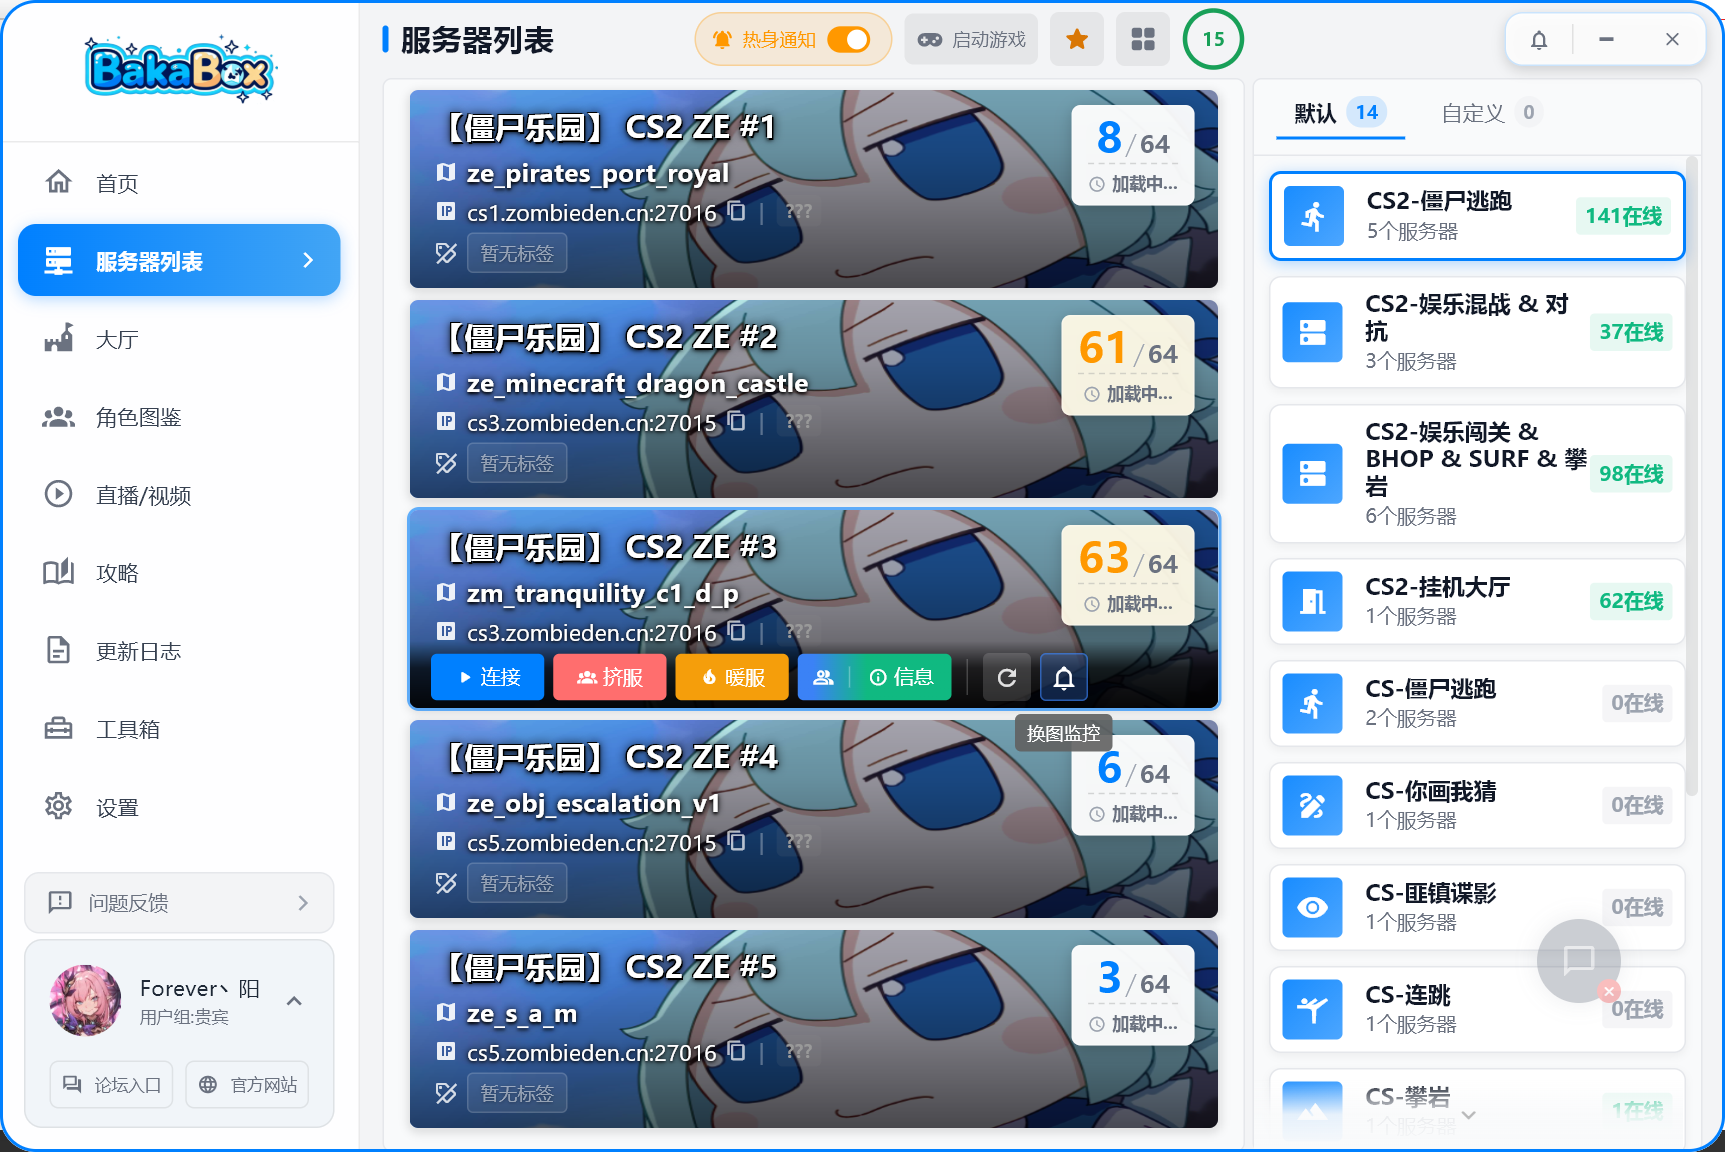Viewport: 1725px width, 1152px height.
Task: Open the 首页 home page
Action: (179, 183)
